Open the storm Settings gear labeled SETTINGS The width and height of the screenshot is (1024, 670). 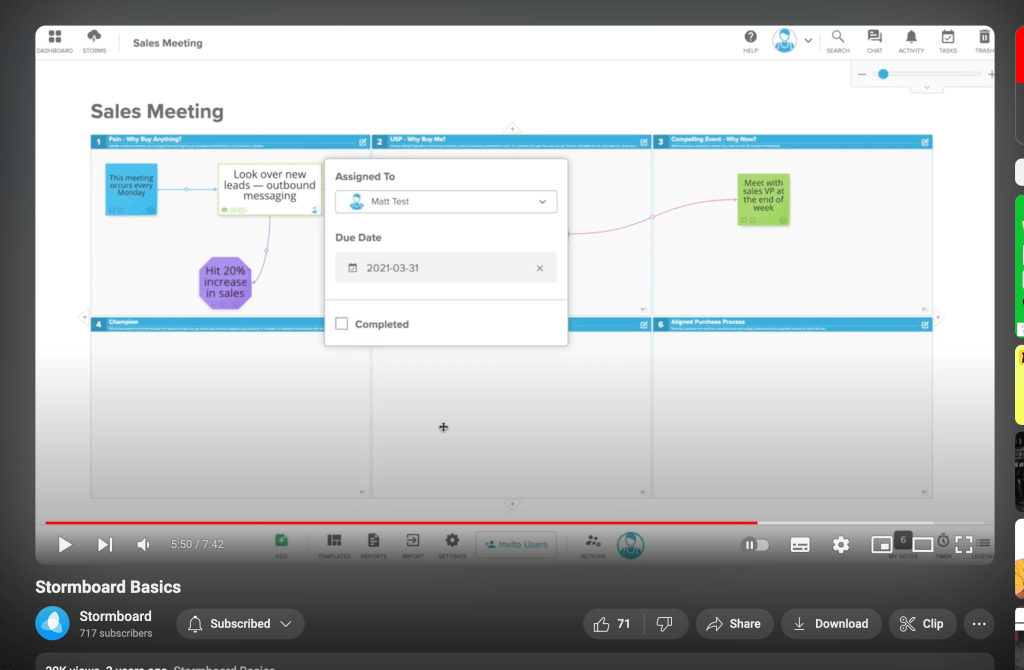click(452, 545)
